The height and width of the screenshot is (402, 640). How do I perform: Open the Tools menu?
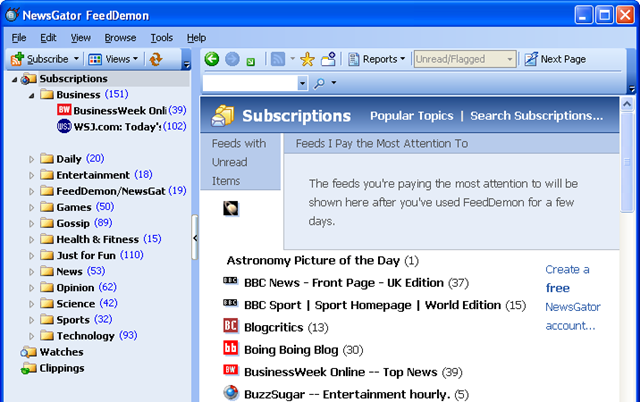(x=162, y=38)
